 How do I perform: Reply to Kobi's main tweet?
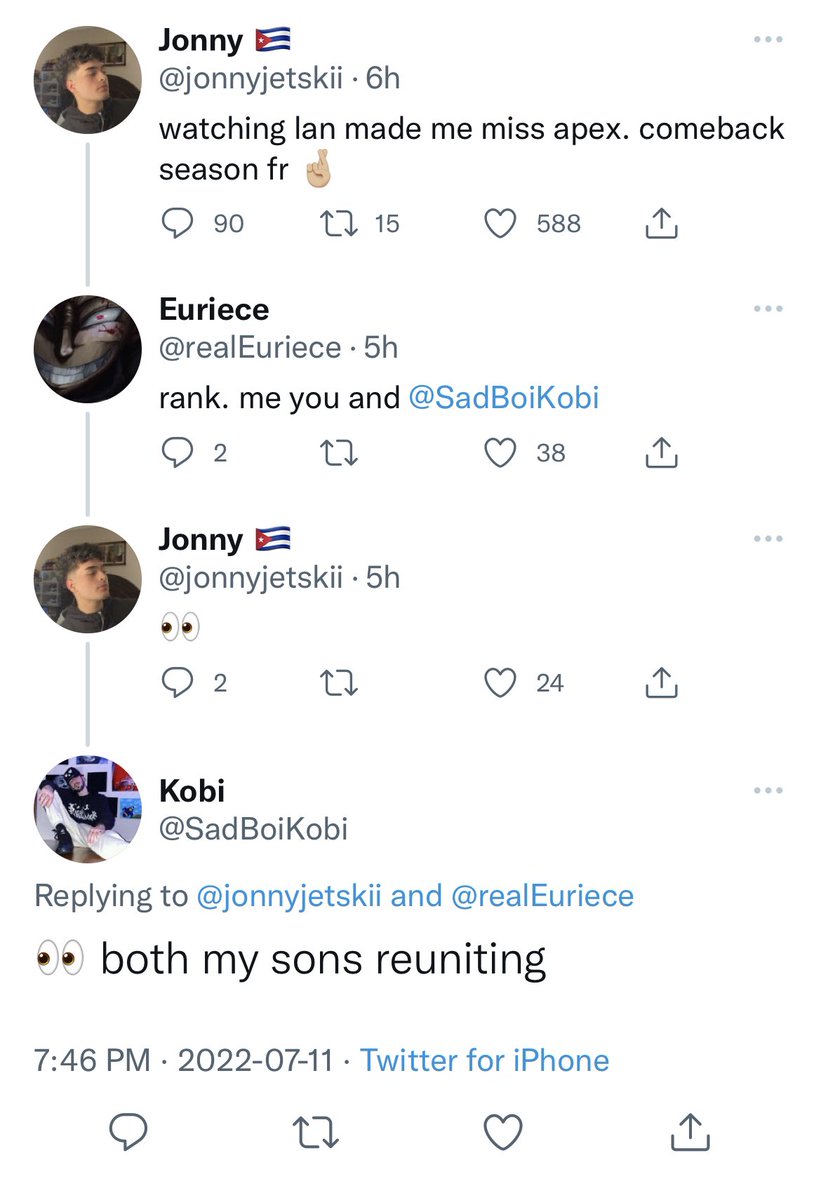(129, 1133)
